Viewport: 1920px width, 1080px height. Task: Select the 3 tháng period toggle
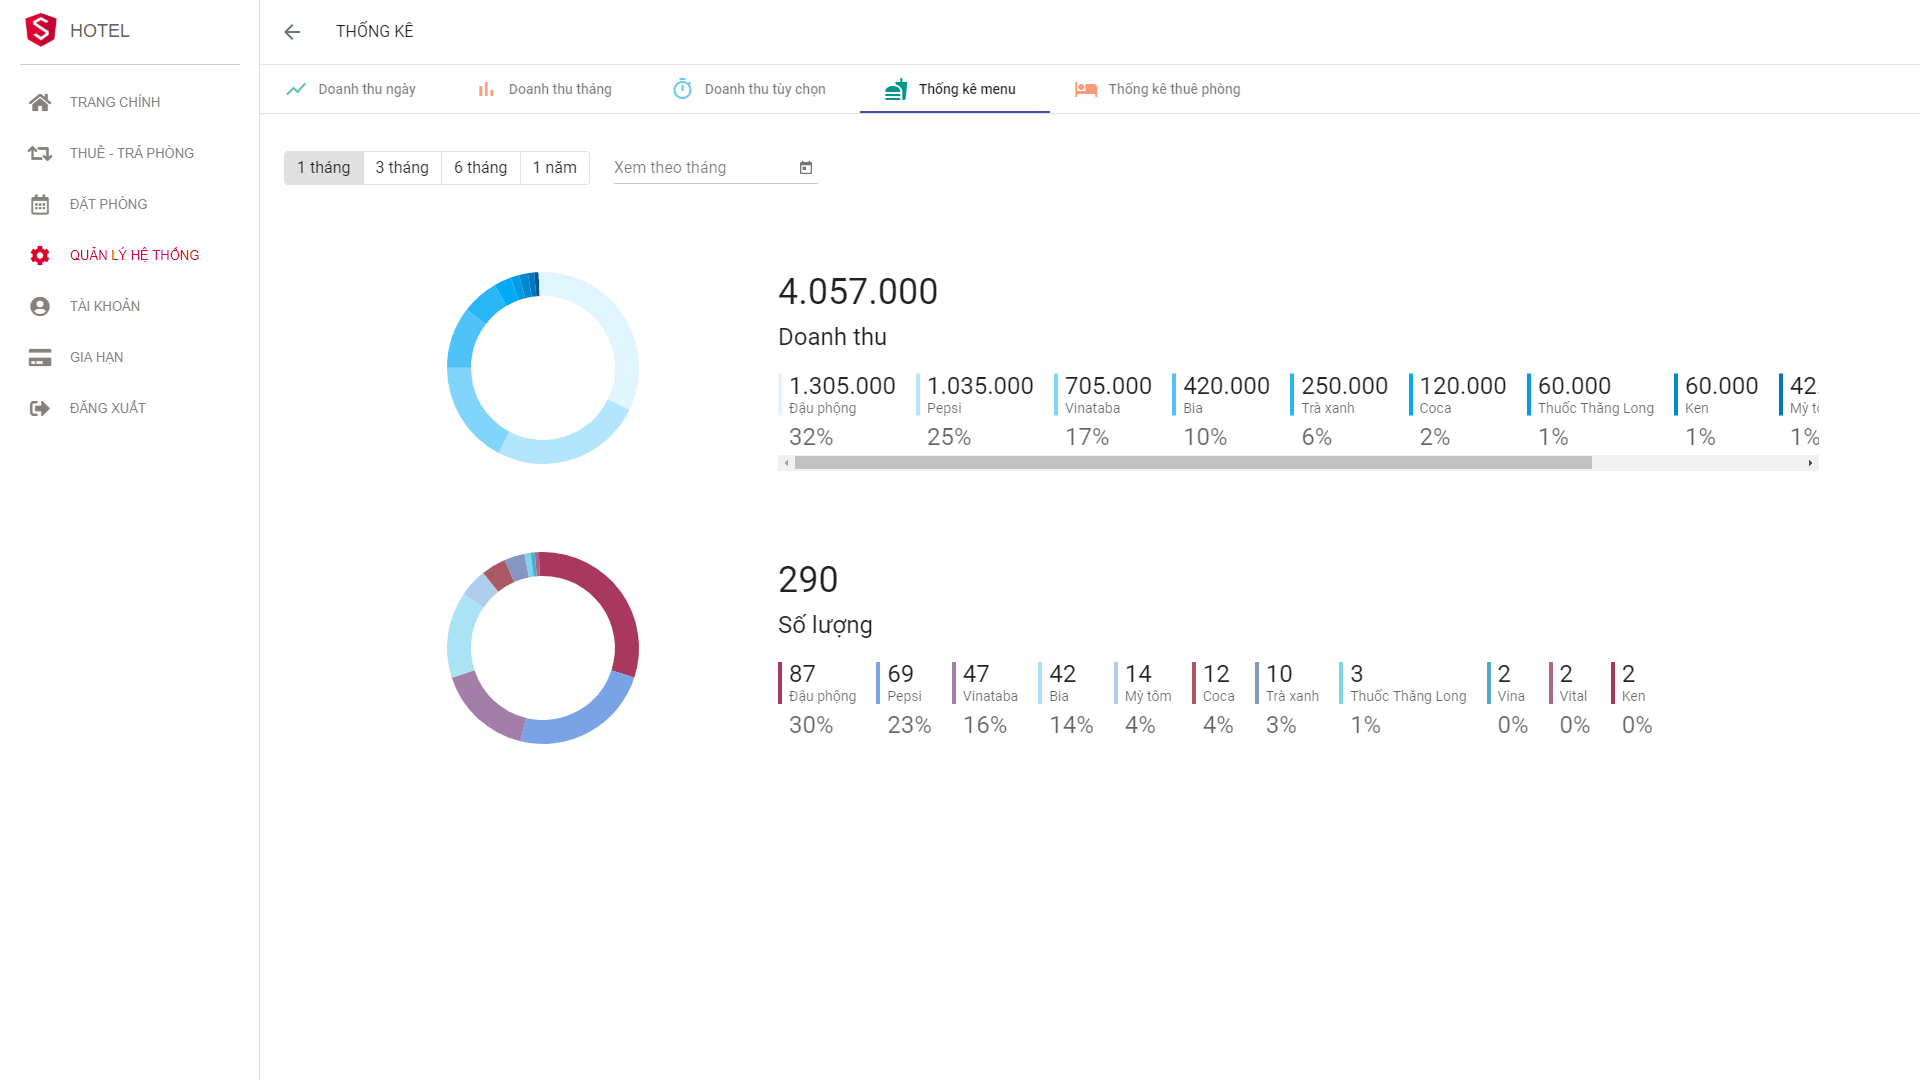[401, 168]
